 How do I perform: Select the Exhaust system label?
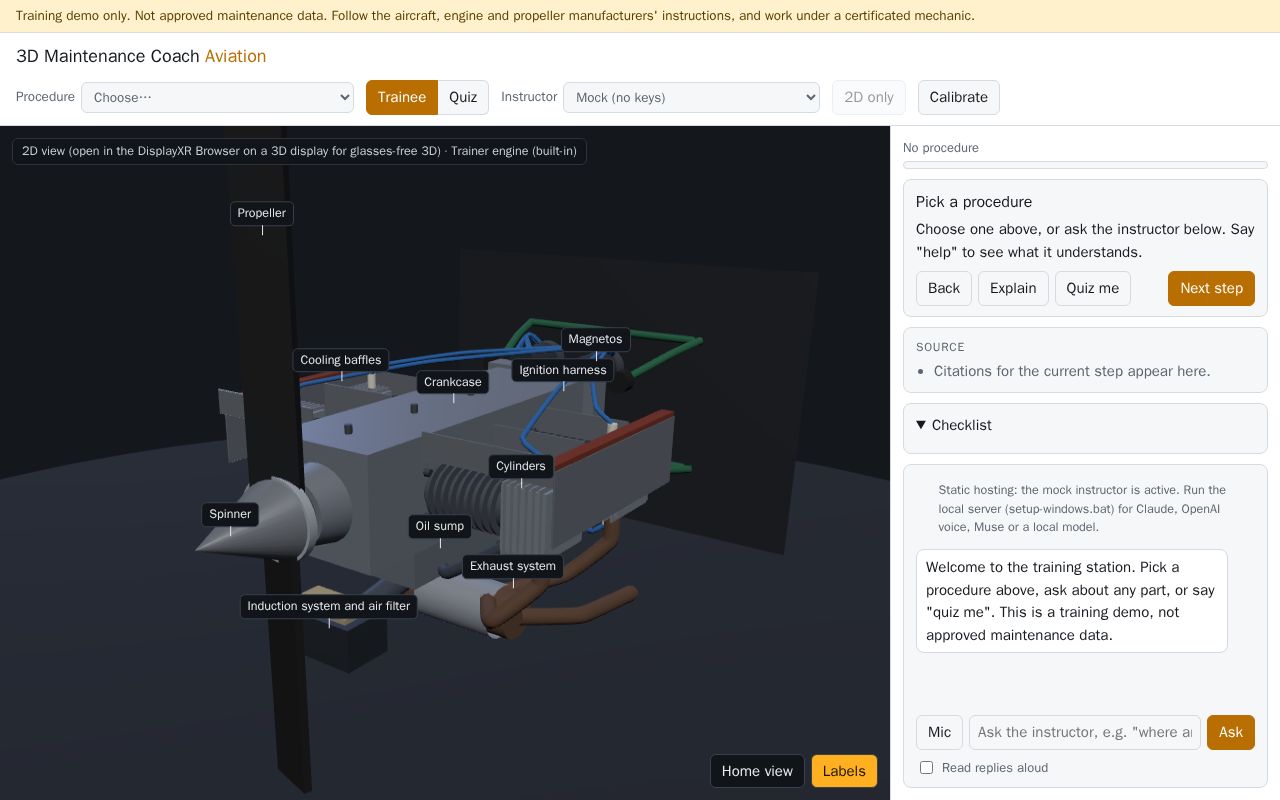513,566
